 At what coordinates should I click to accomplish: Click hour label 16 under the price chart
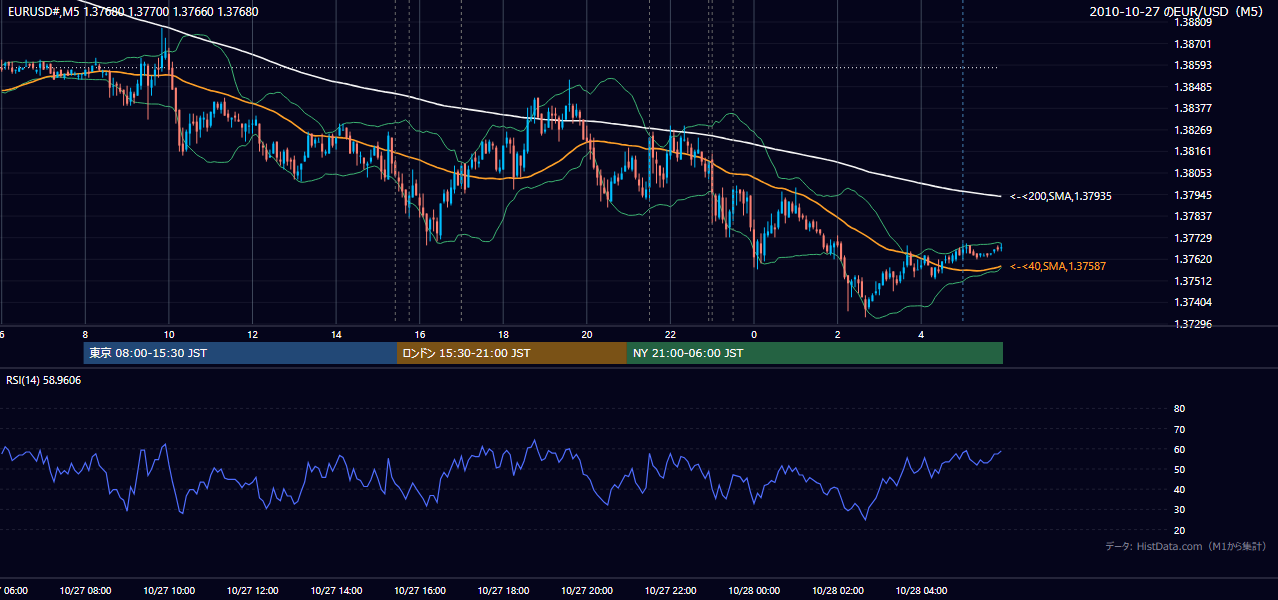click(x=420, y=335)
